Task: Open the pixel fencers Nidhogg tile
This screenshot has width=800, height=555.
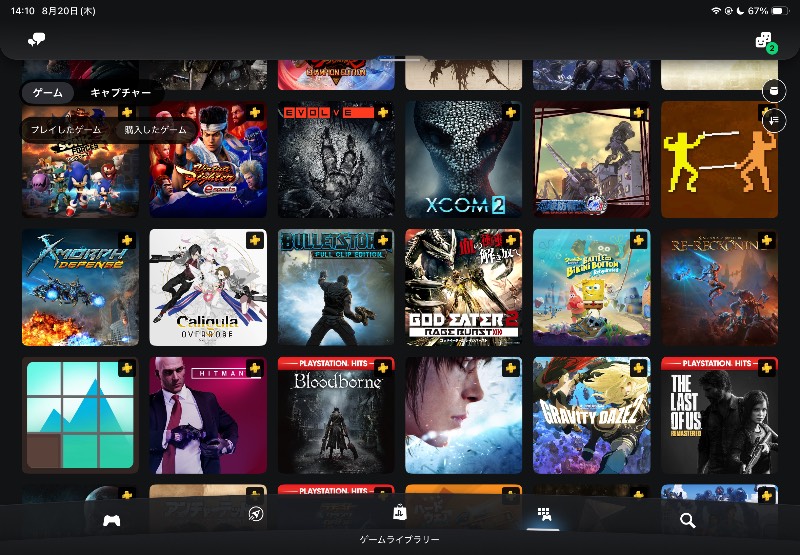Action: point(719,160)
